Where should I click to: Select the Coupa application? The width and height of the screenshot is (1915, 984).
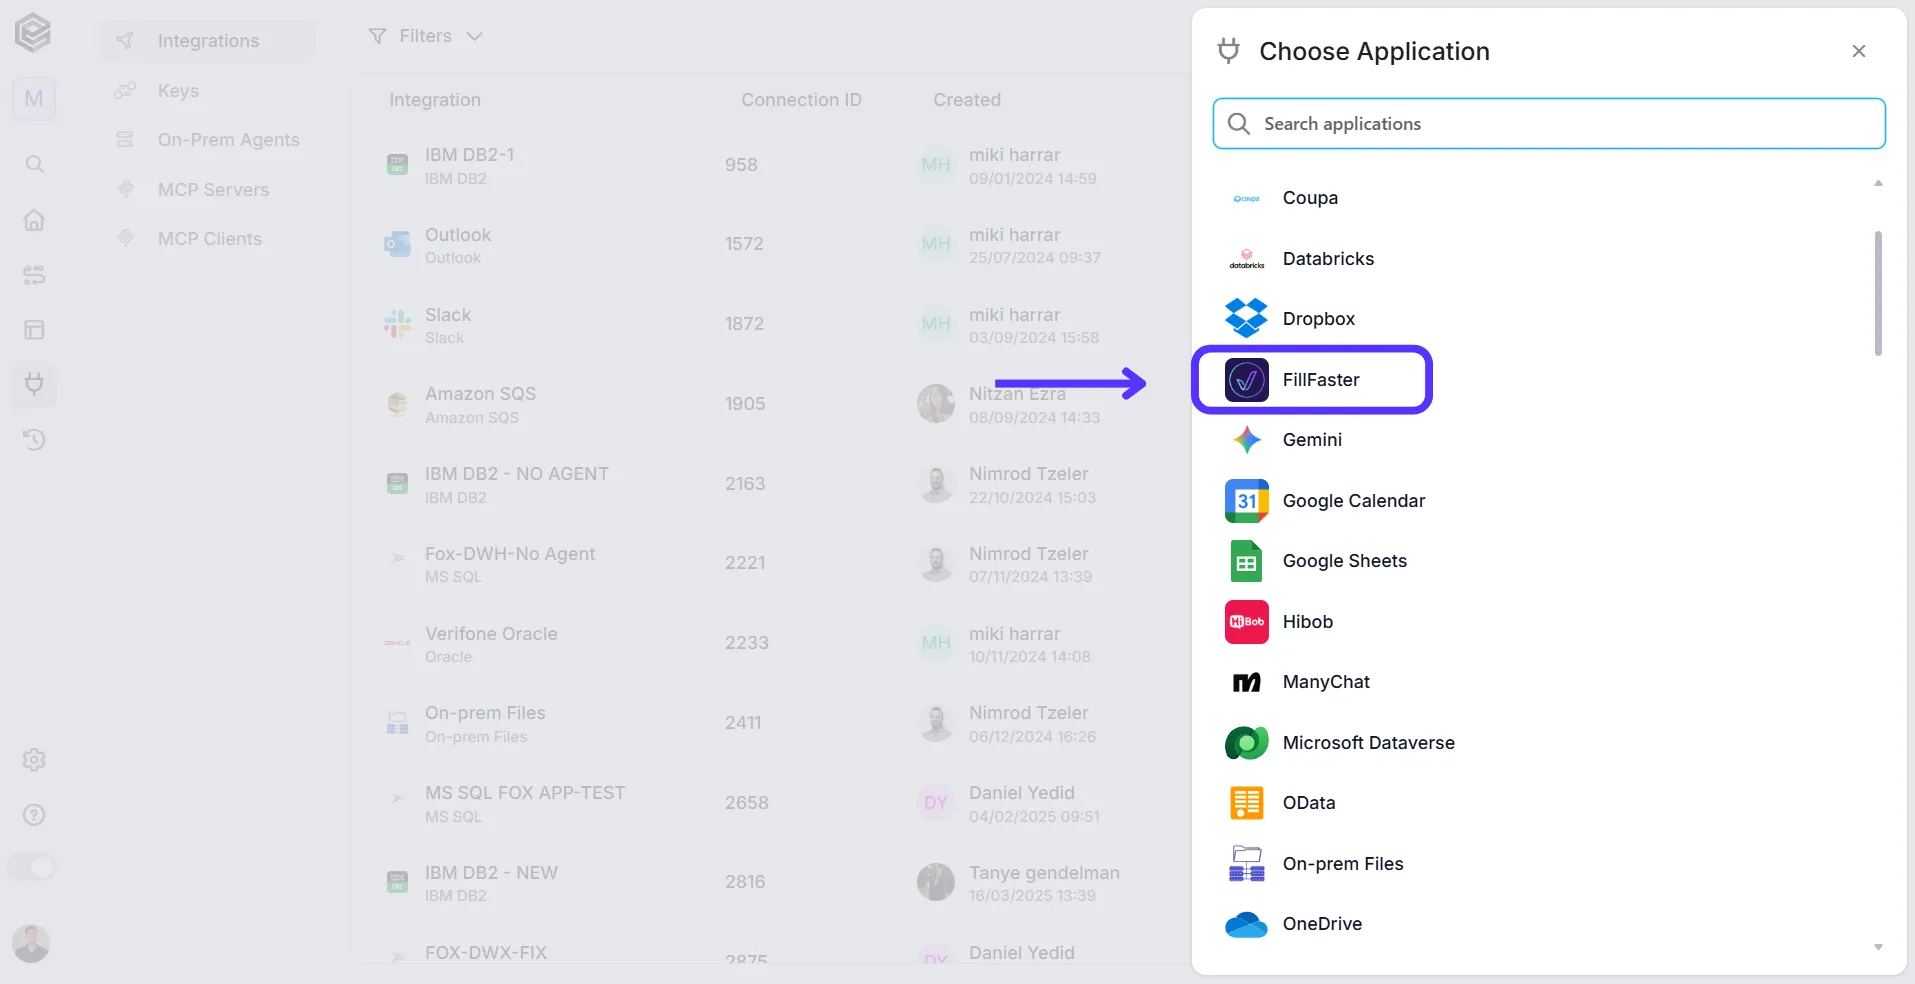(x=1310, y=198)
